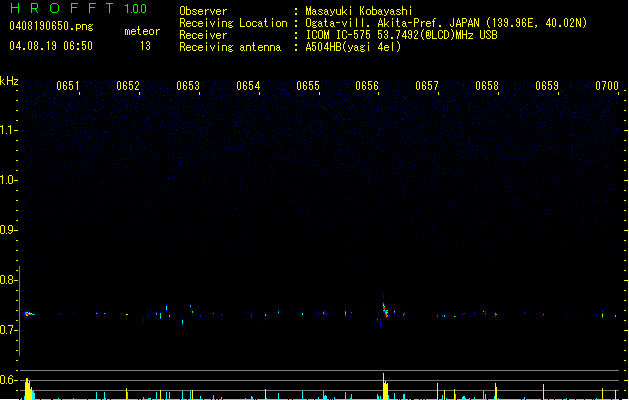Click the yellow intensity bars before 0651
This screenshot has width=629, height=400.
point(28,388)
